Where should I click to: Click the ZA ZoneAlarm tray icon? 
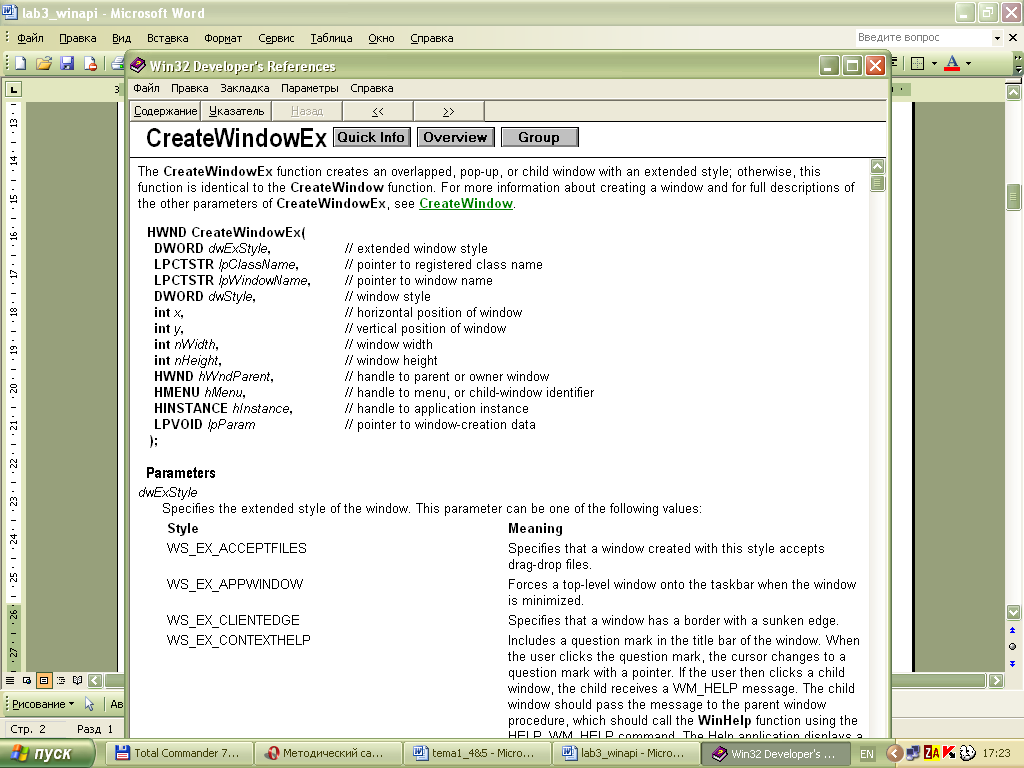(x=931, y=753)
